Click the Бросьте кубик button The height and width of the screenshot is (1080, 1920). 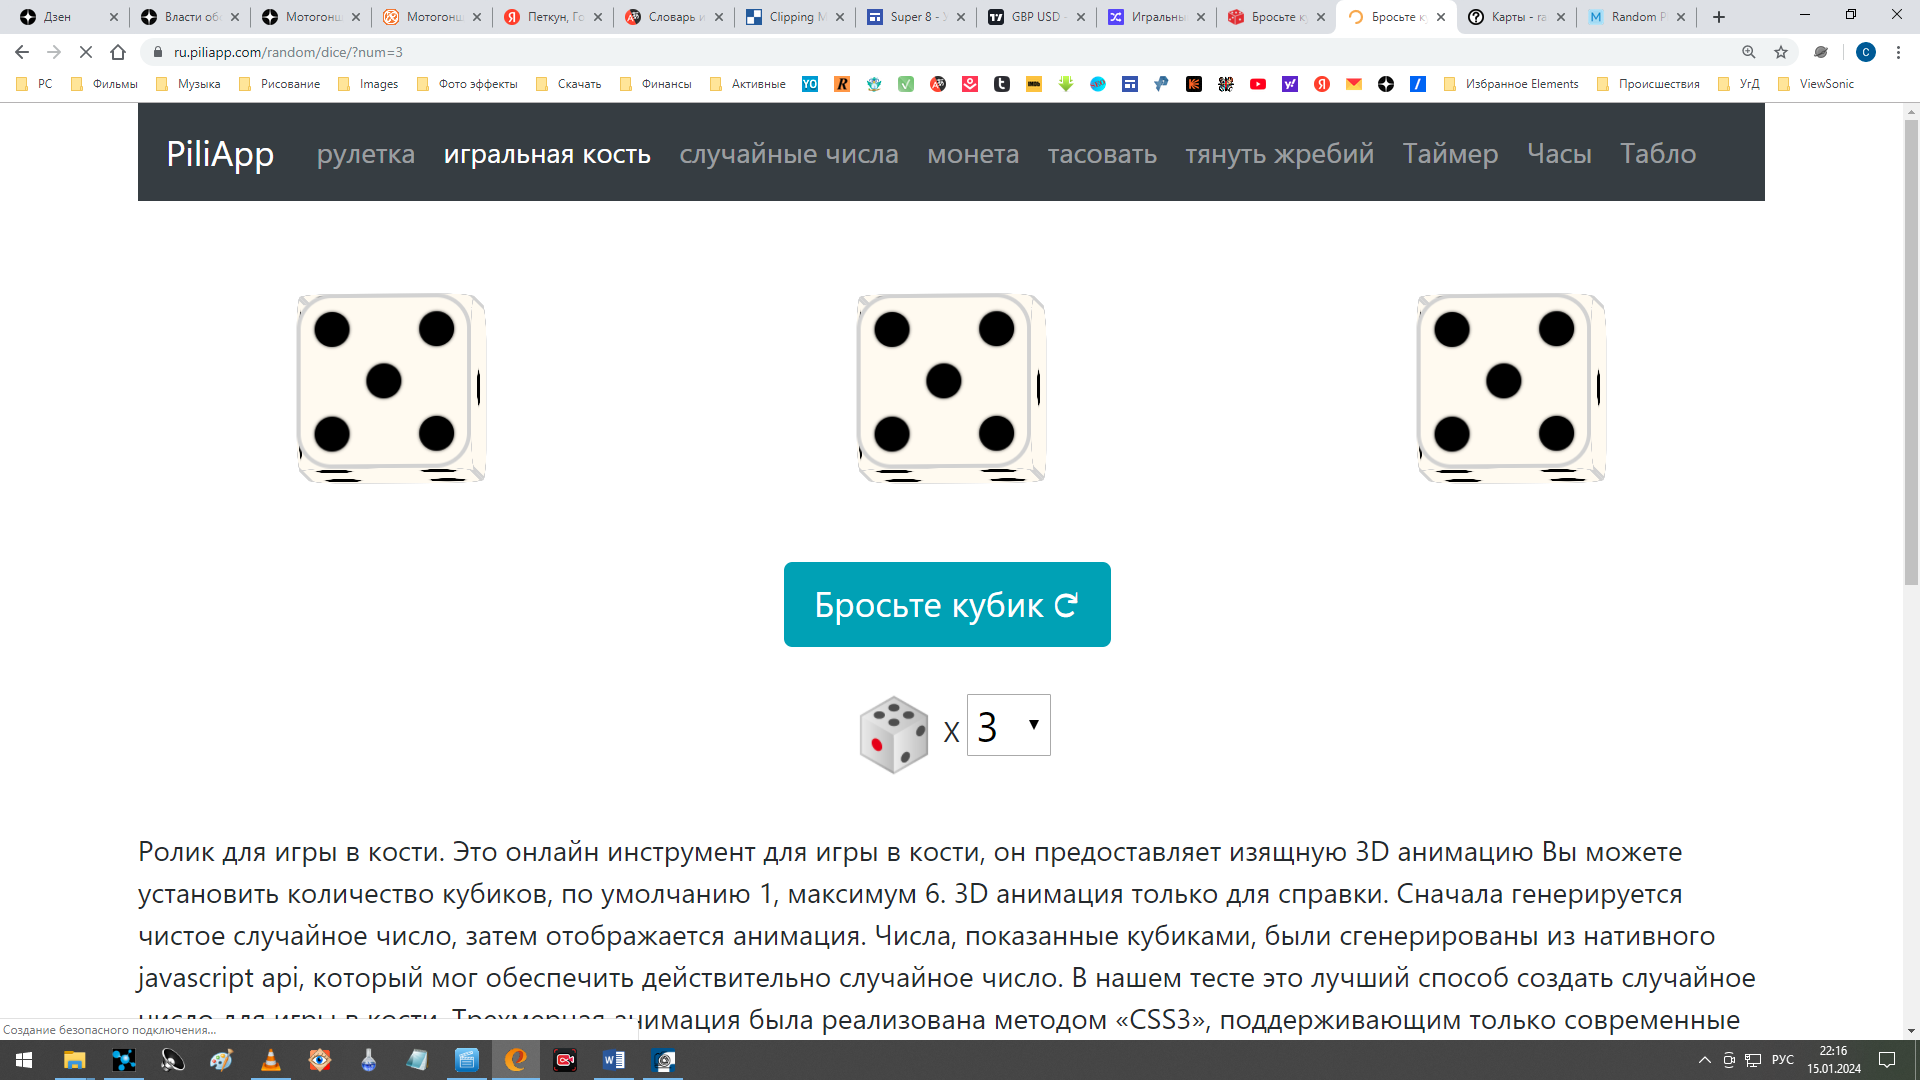click(947, 604)
